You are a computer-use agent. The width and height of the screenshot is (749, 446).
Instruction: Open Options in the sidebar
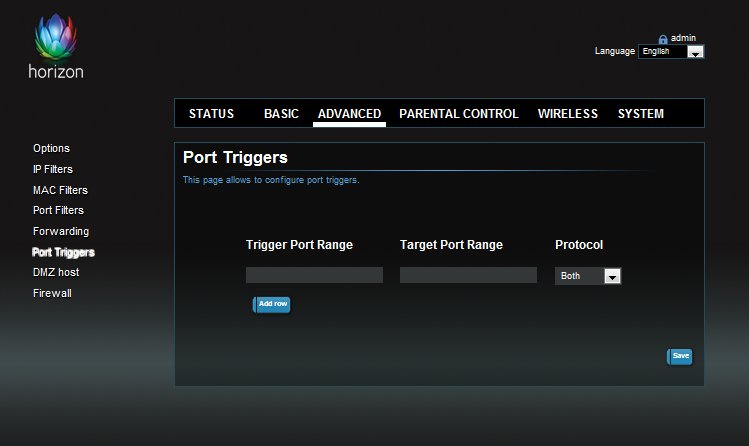[51, 149]
